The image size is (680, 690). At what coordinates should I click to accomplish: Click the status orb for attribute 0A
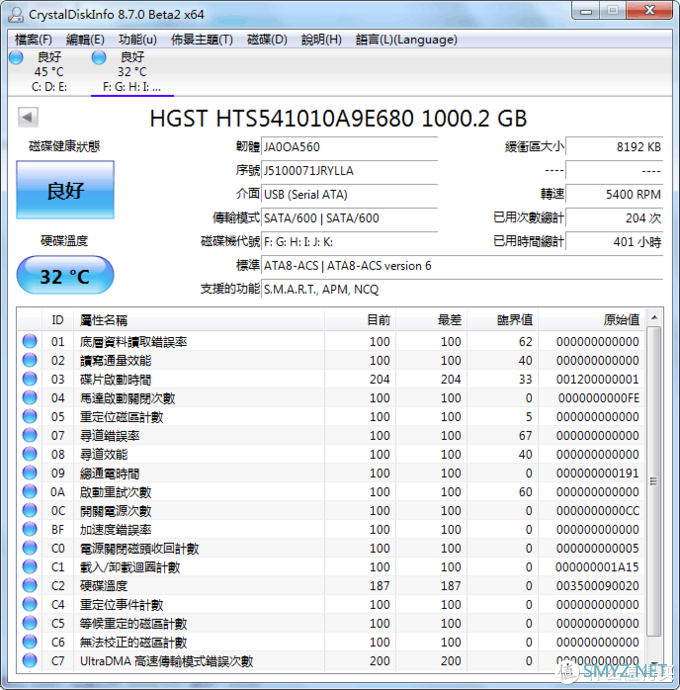[x=30, y=492]
